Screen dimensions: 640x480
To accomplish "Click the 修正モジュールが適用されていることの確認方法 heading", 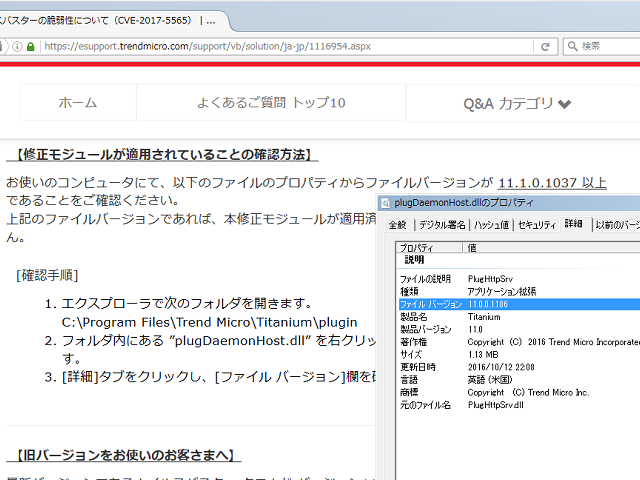I will pyautogui.click(x=162, y=155).
